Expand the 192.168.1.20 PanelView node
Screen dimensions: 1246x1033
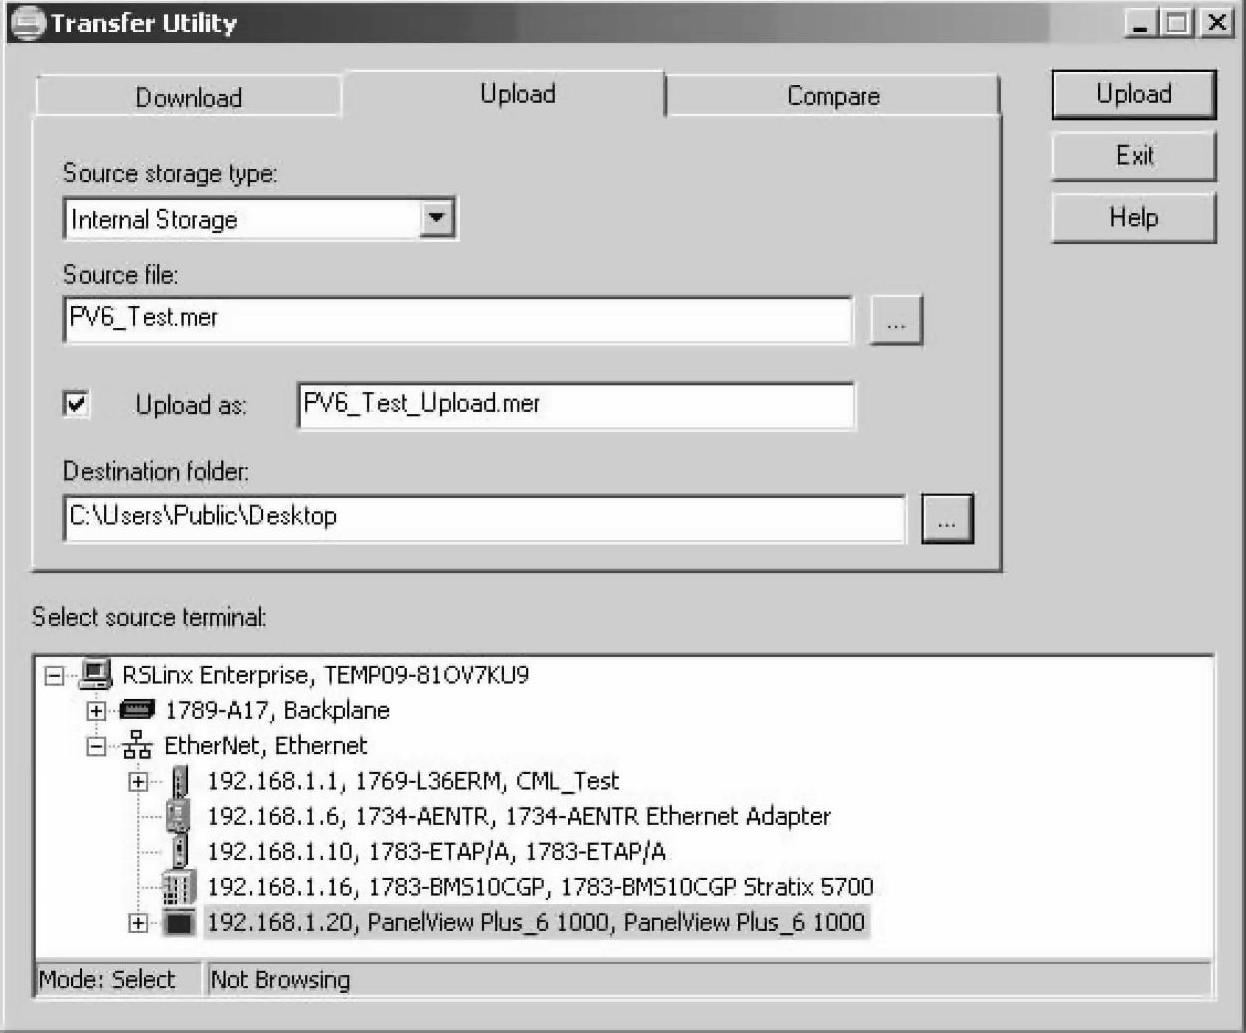click(138, 923)
